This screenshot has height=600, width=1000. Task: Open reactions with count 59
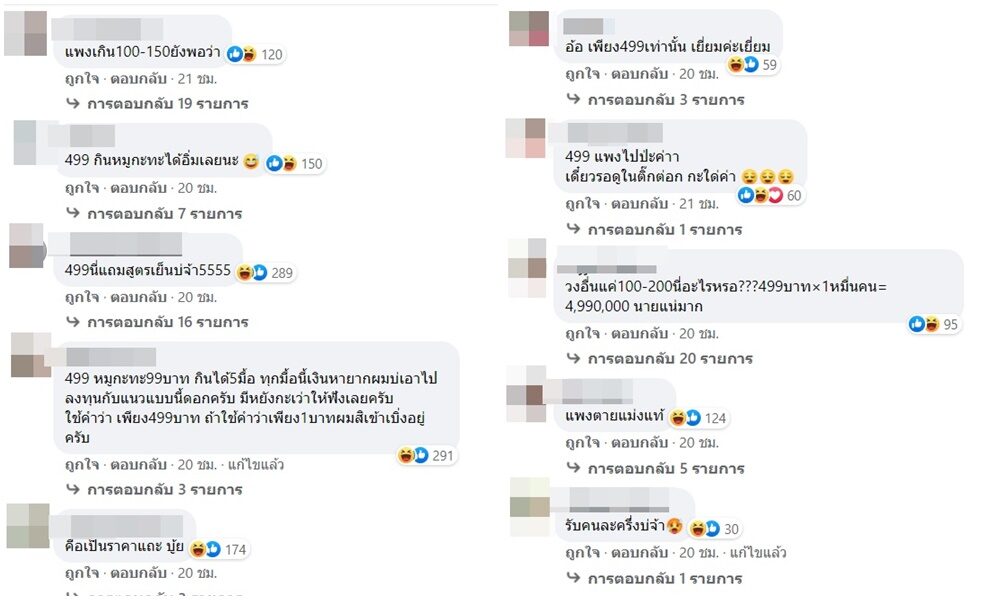tap(753, 64)
